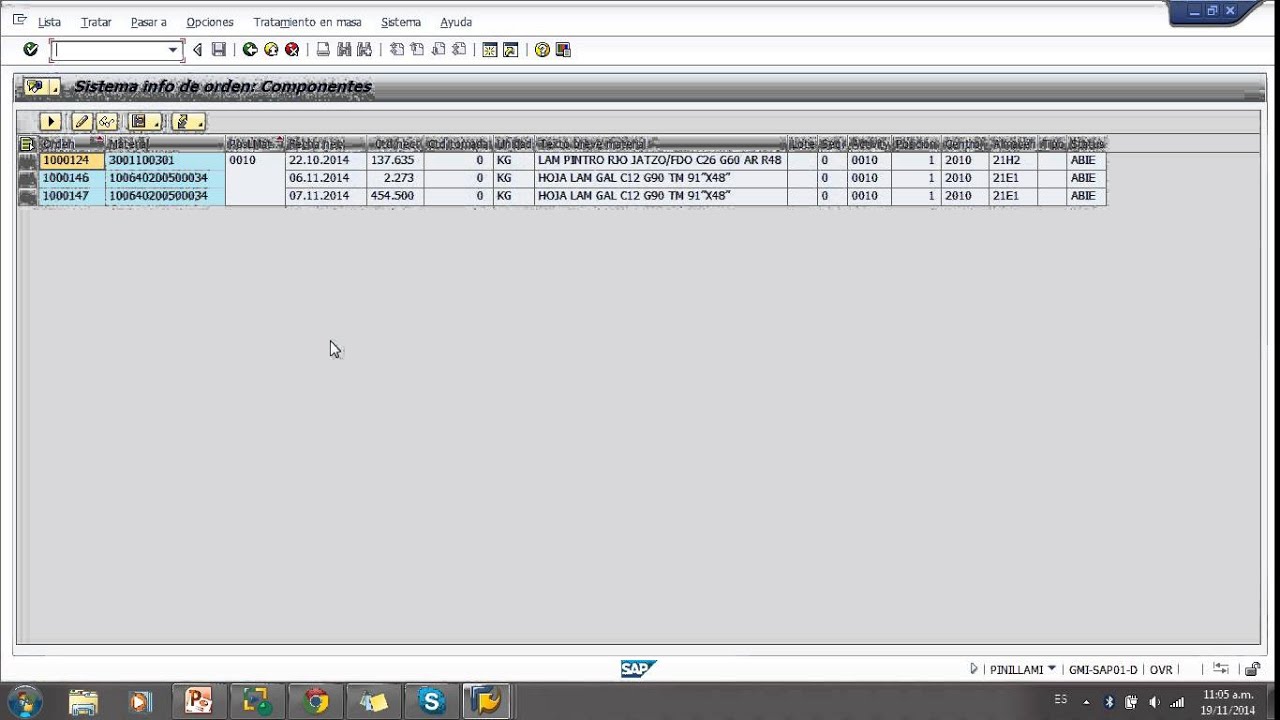Click material 3001100301
Screen dimensions: 1280x720
(165, 160)
